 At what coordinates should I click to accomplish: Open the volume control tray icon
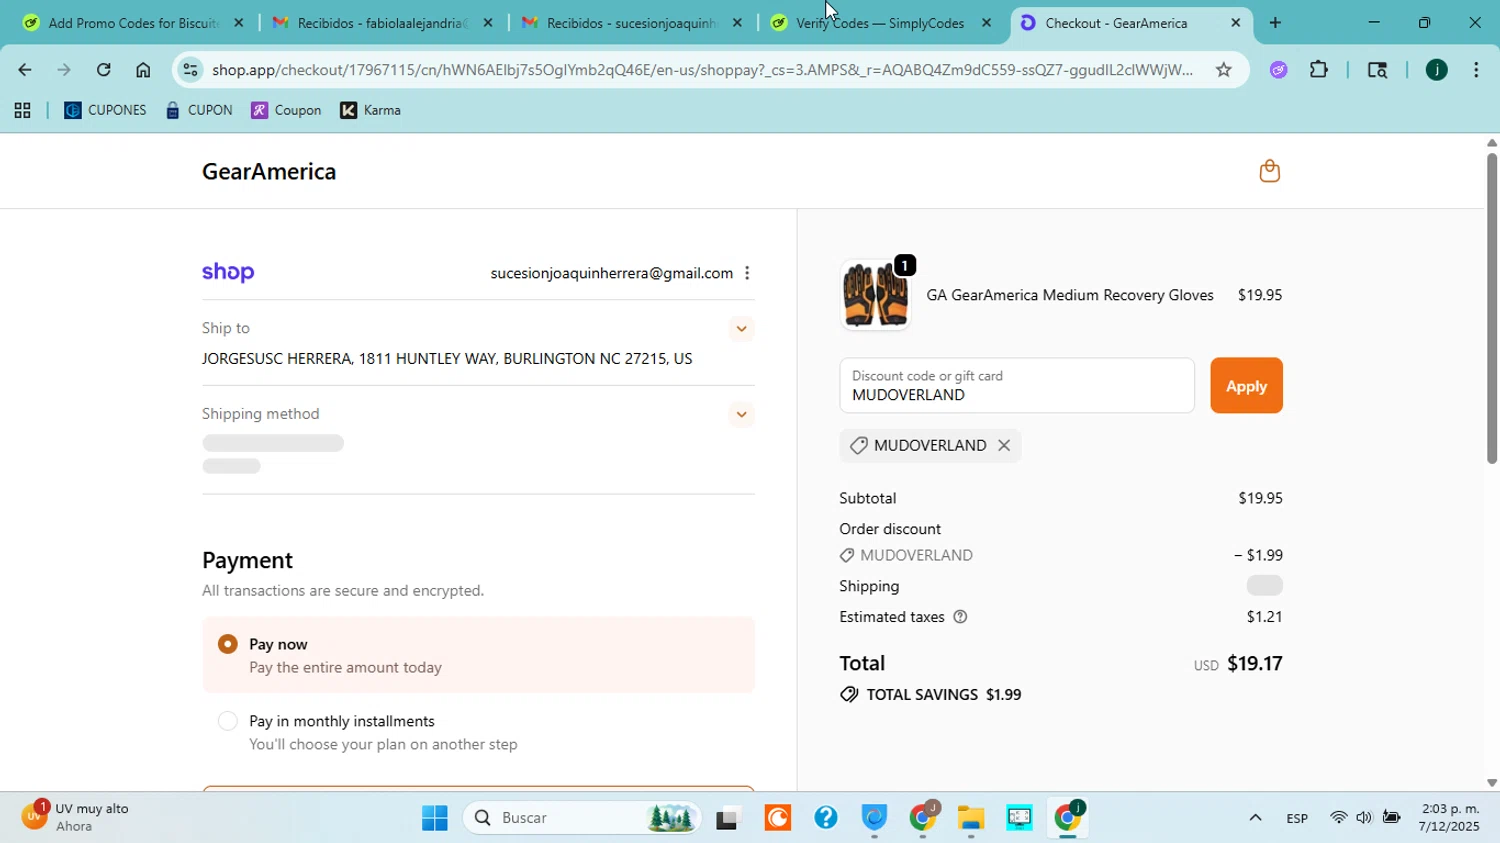click(1364, 818)
